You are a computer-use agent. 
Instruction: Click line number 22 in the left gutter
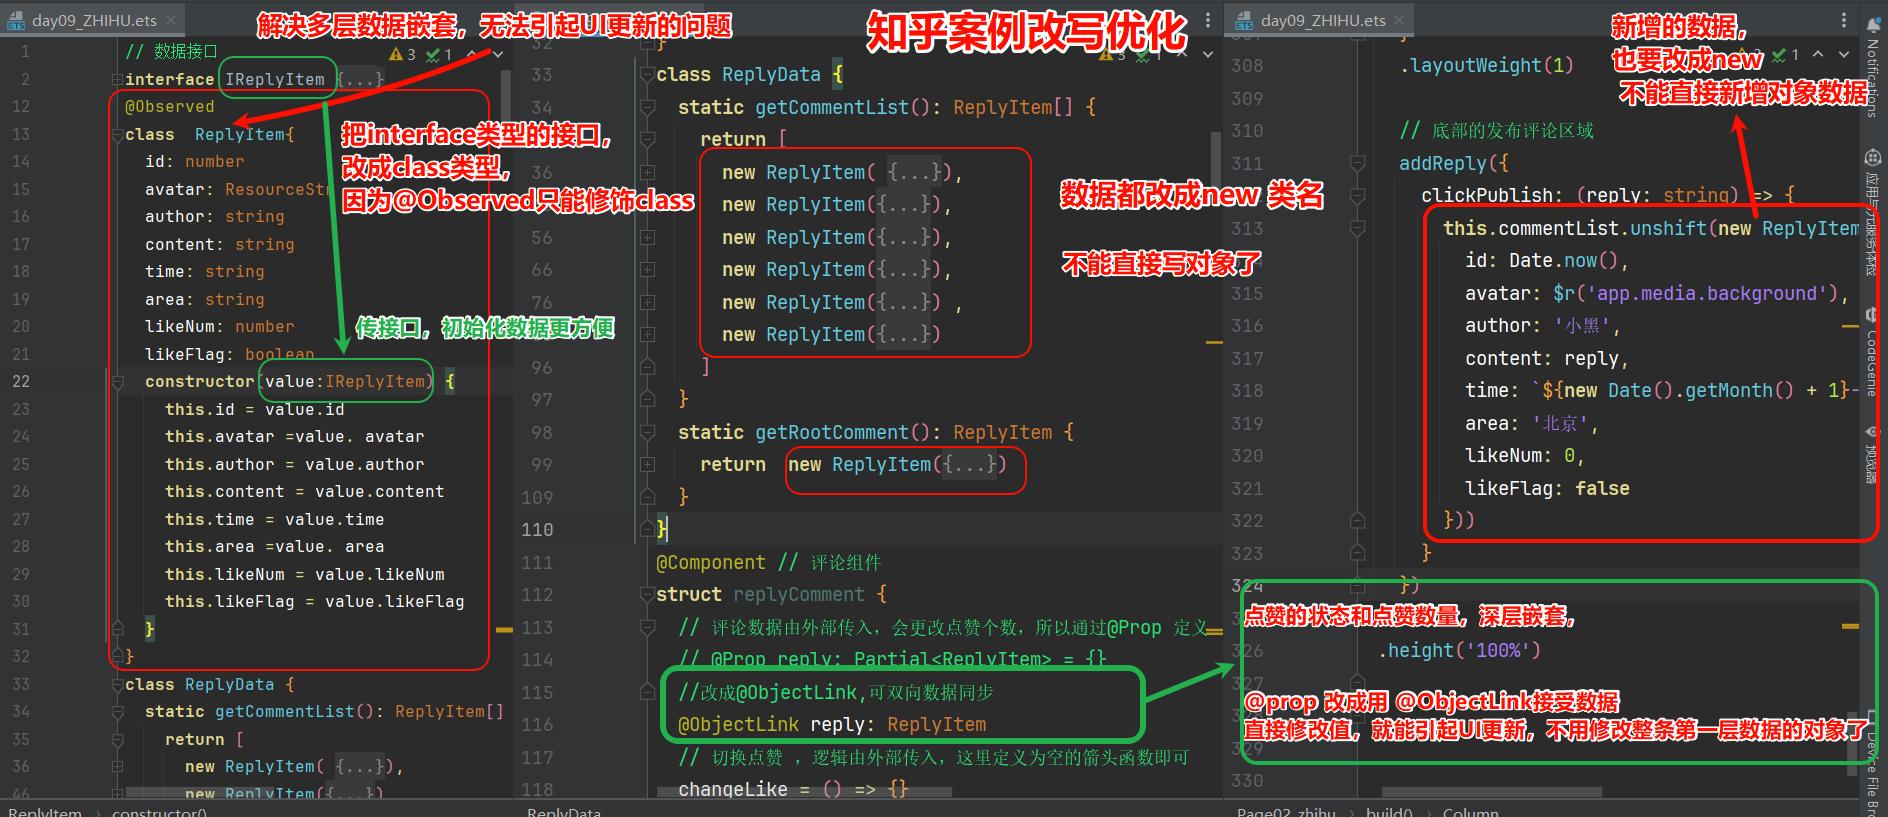[x=21, y=381]
